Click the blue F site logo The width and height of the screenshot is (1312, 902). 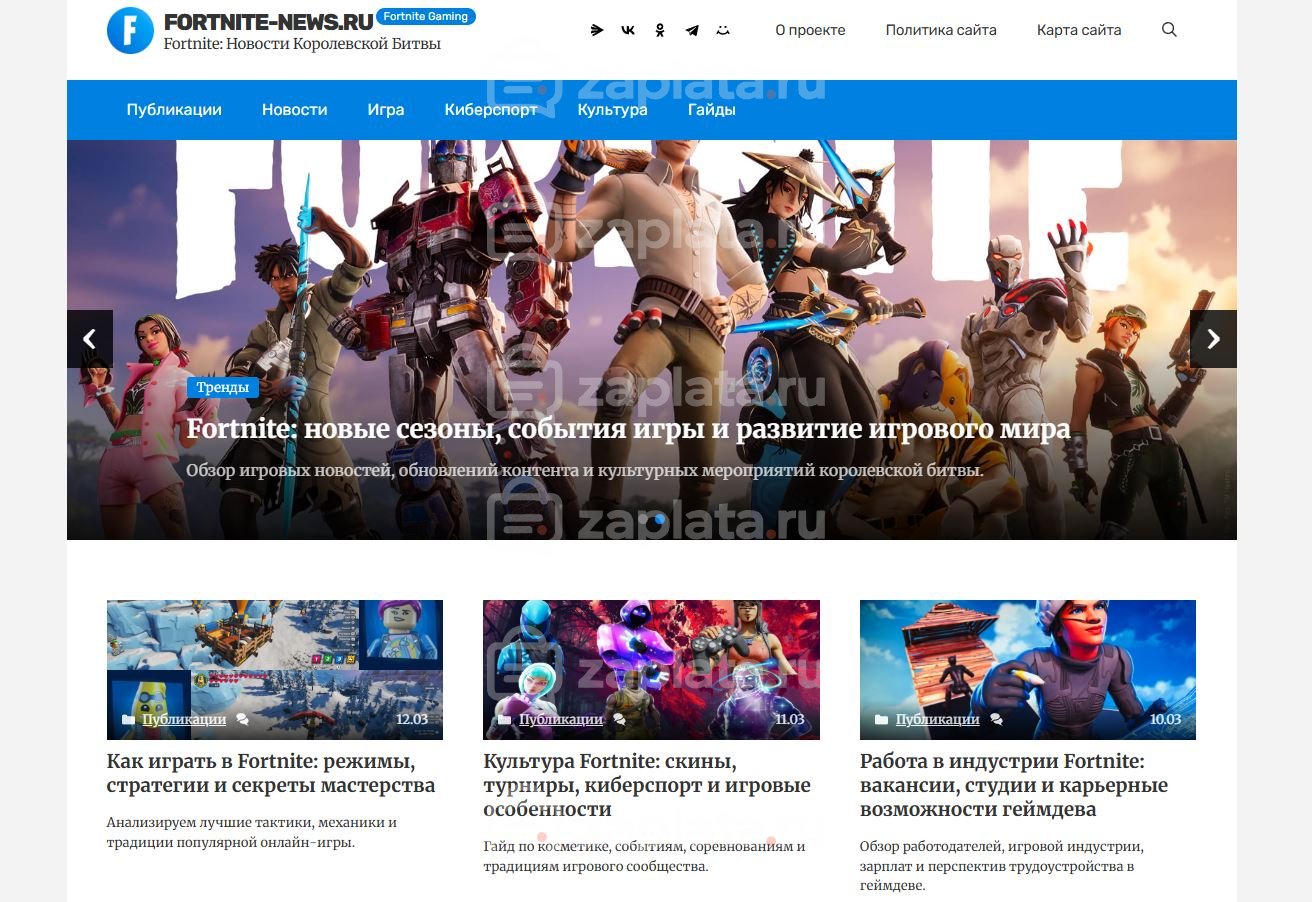coord(130,30)
